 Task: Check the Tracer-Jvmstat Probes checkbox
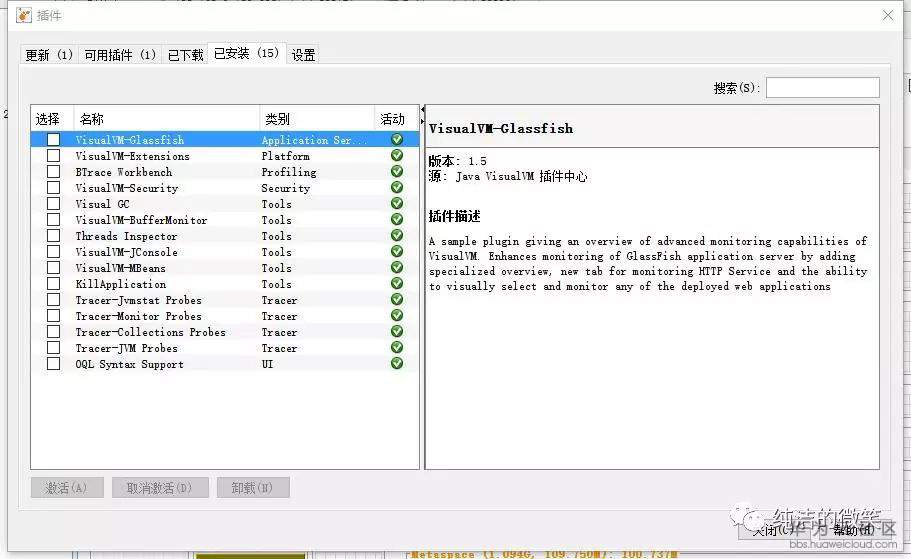tap(53, 299)
